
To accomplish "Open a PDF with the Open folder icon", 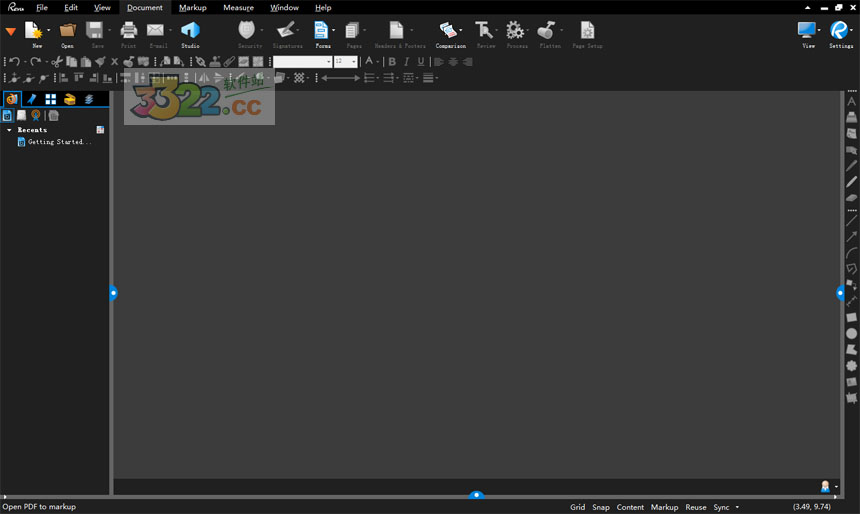I will 67,31.
